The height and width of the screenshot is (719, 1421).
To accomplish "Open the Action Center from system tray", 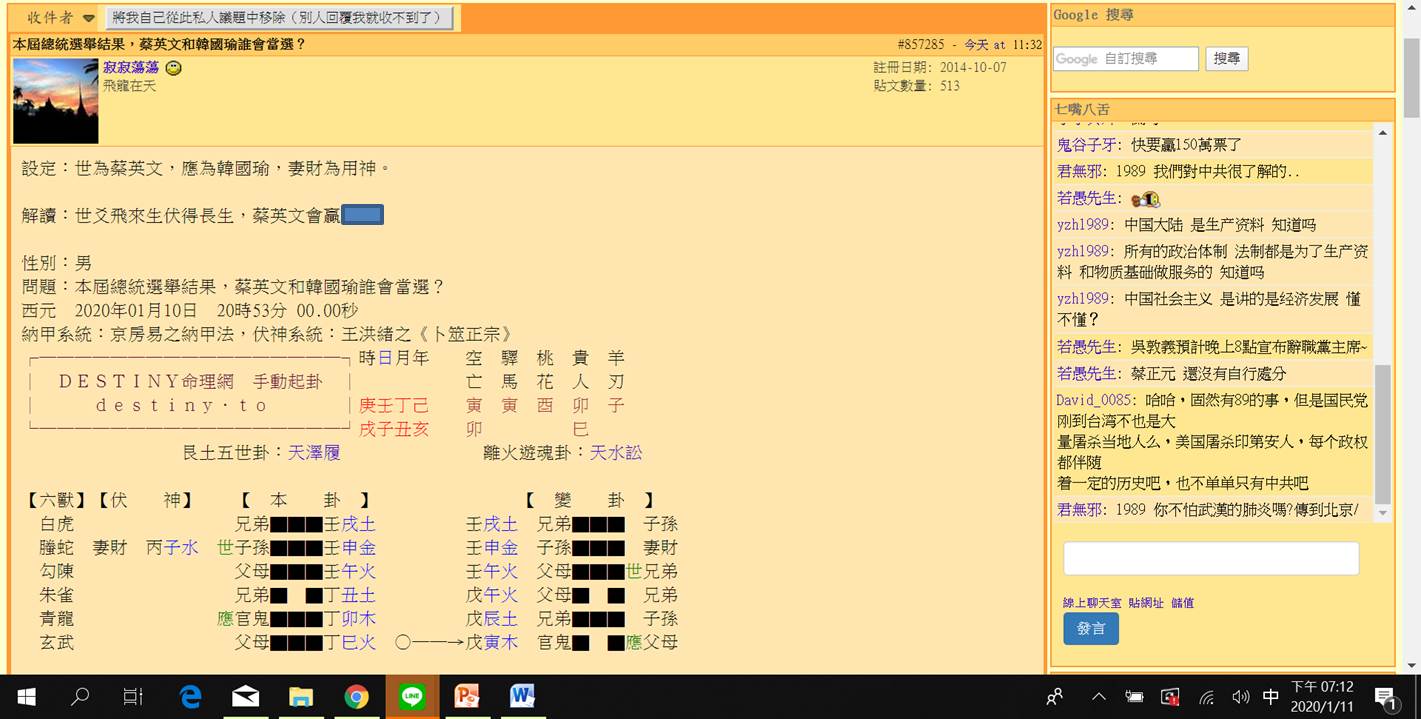I will (1384, 698).
